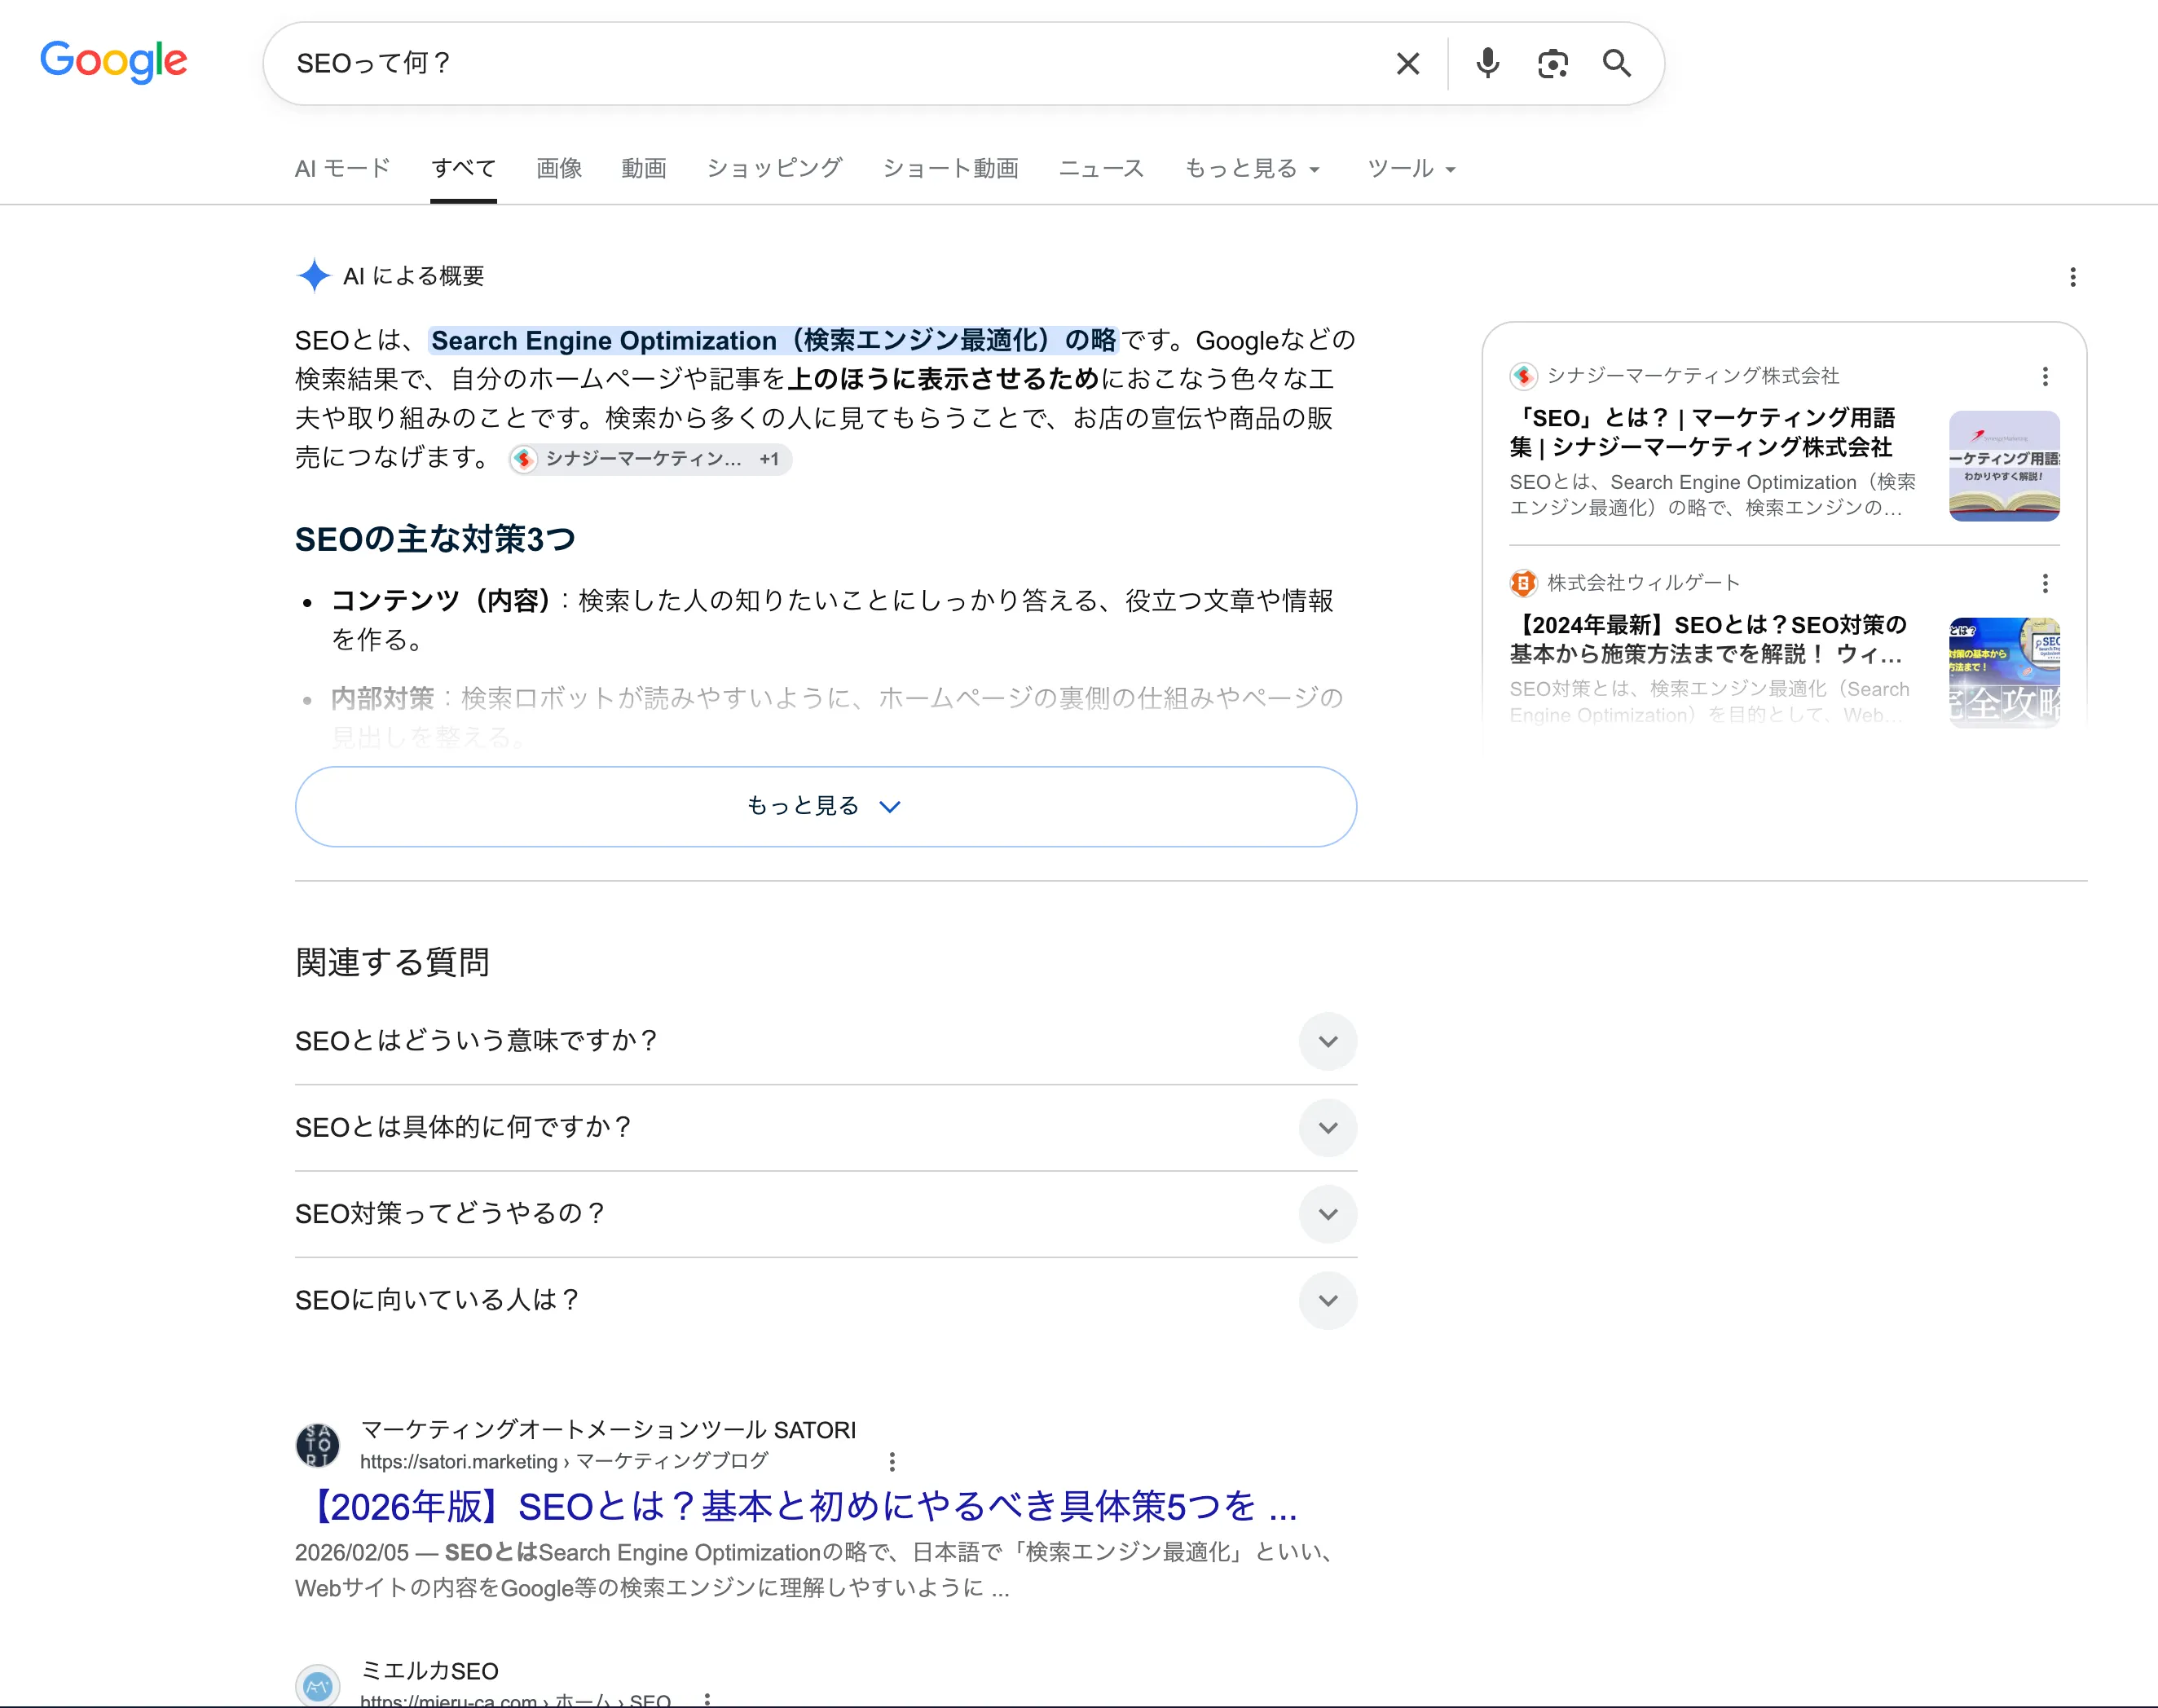Image resolution: width=2158 pixels, height=1708 pixels.
Task: Click 2026/02/05 date in SATORI snippet
Action: coord(351,1552)
